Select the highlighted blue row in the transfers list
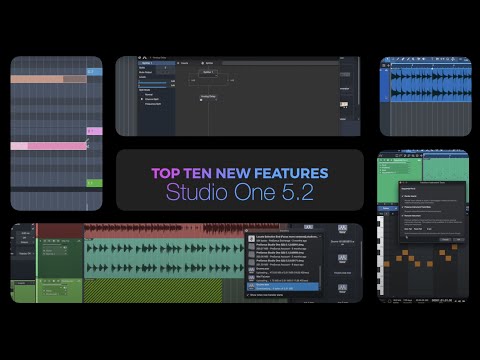Screen dimensions: 480x360 [283, 287]
